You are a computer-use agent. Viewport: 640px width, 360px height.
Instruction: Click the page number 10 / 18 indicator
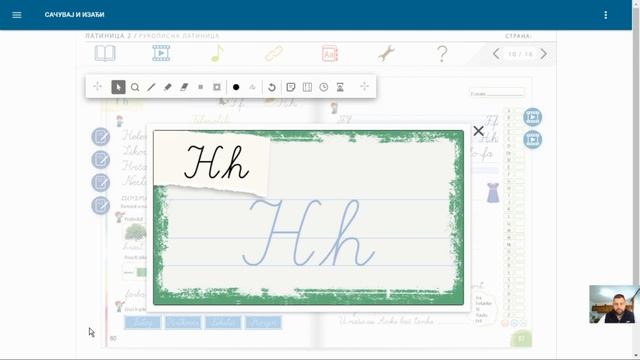520,54
